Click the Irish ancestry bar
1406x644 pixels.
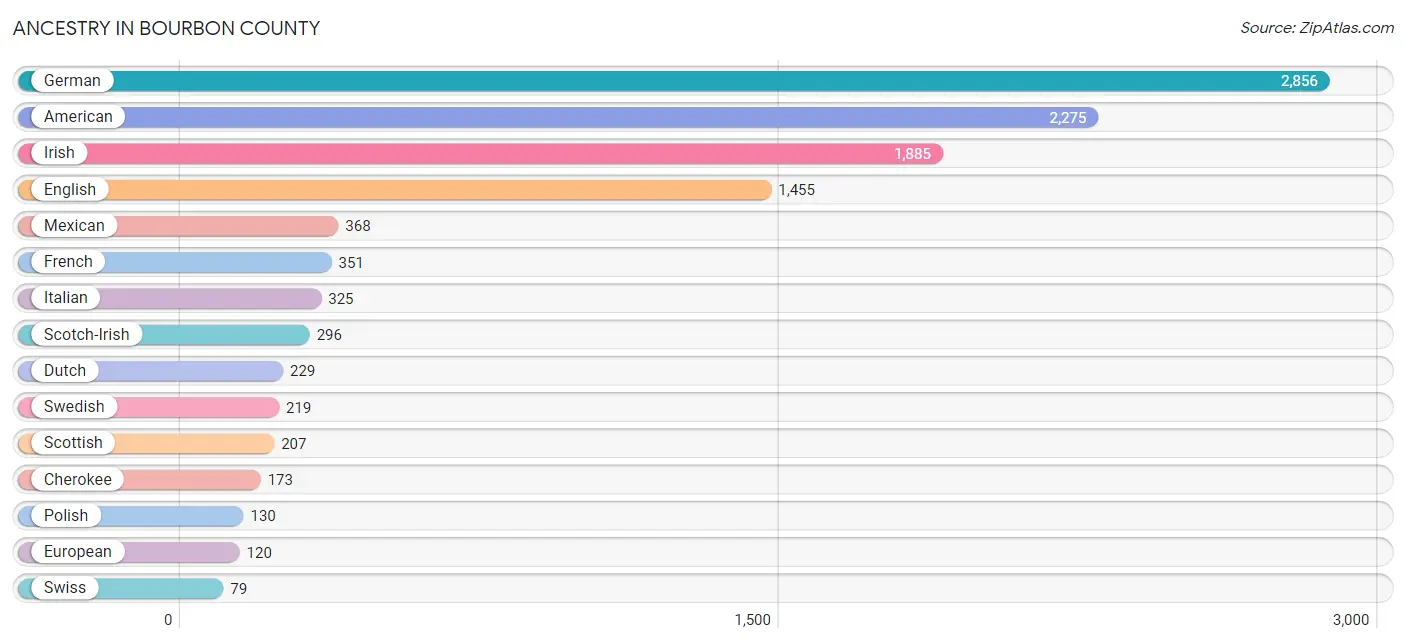point(481,153)
